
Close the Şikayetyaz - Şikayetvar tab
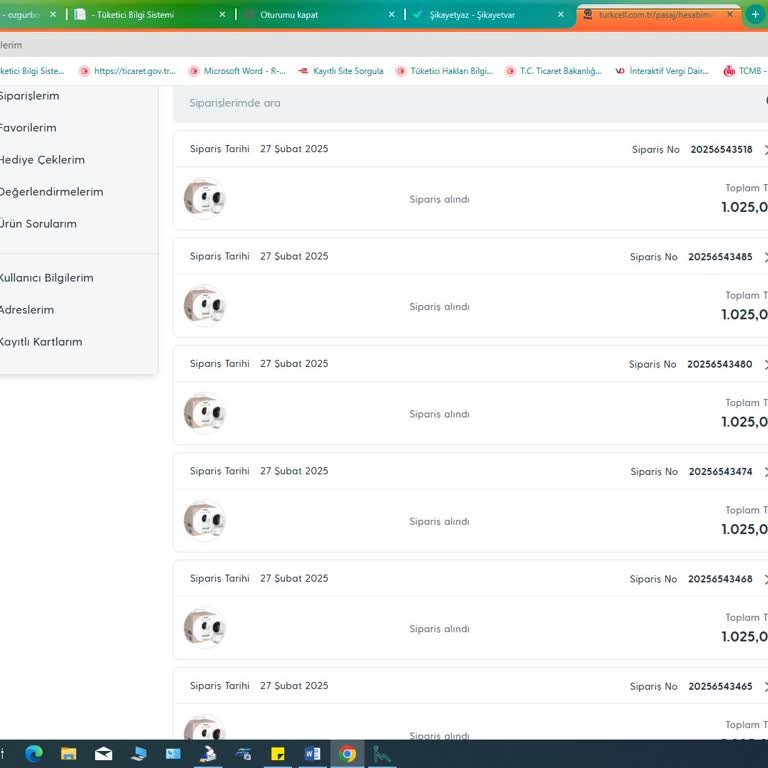pyautogui.click(x=561, y=15)
